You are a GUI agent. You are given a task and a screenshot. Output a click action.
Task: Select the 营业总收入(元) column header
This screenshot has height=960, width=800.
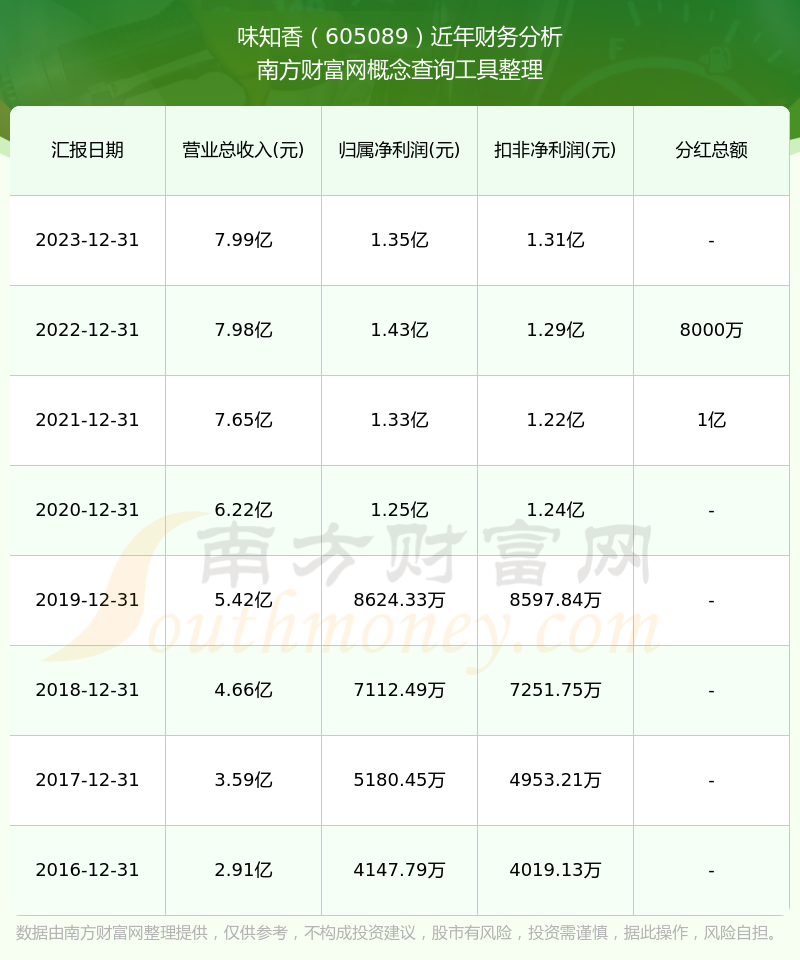[x=244, y=150]
